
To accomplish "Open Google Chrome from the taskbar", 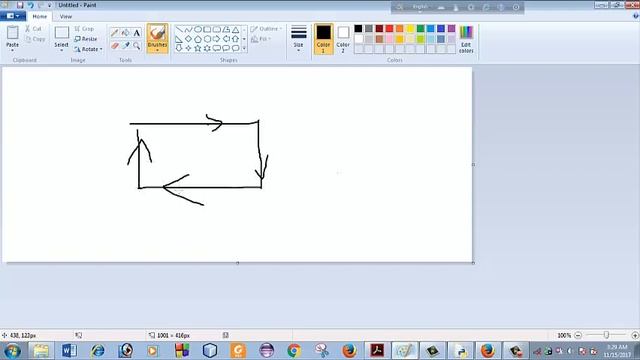I will [x=294, y=351].
